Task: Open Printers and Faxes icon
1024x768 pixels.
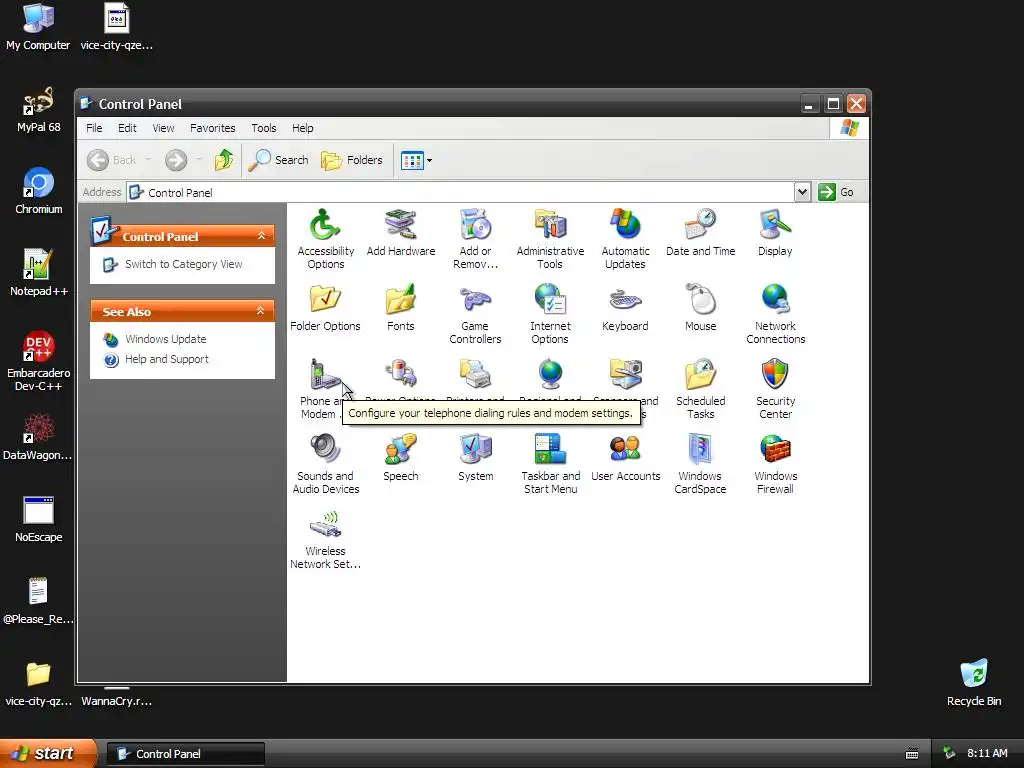Action: click(475, 375)
